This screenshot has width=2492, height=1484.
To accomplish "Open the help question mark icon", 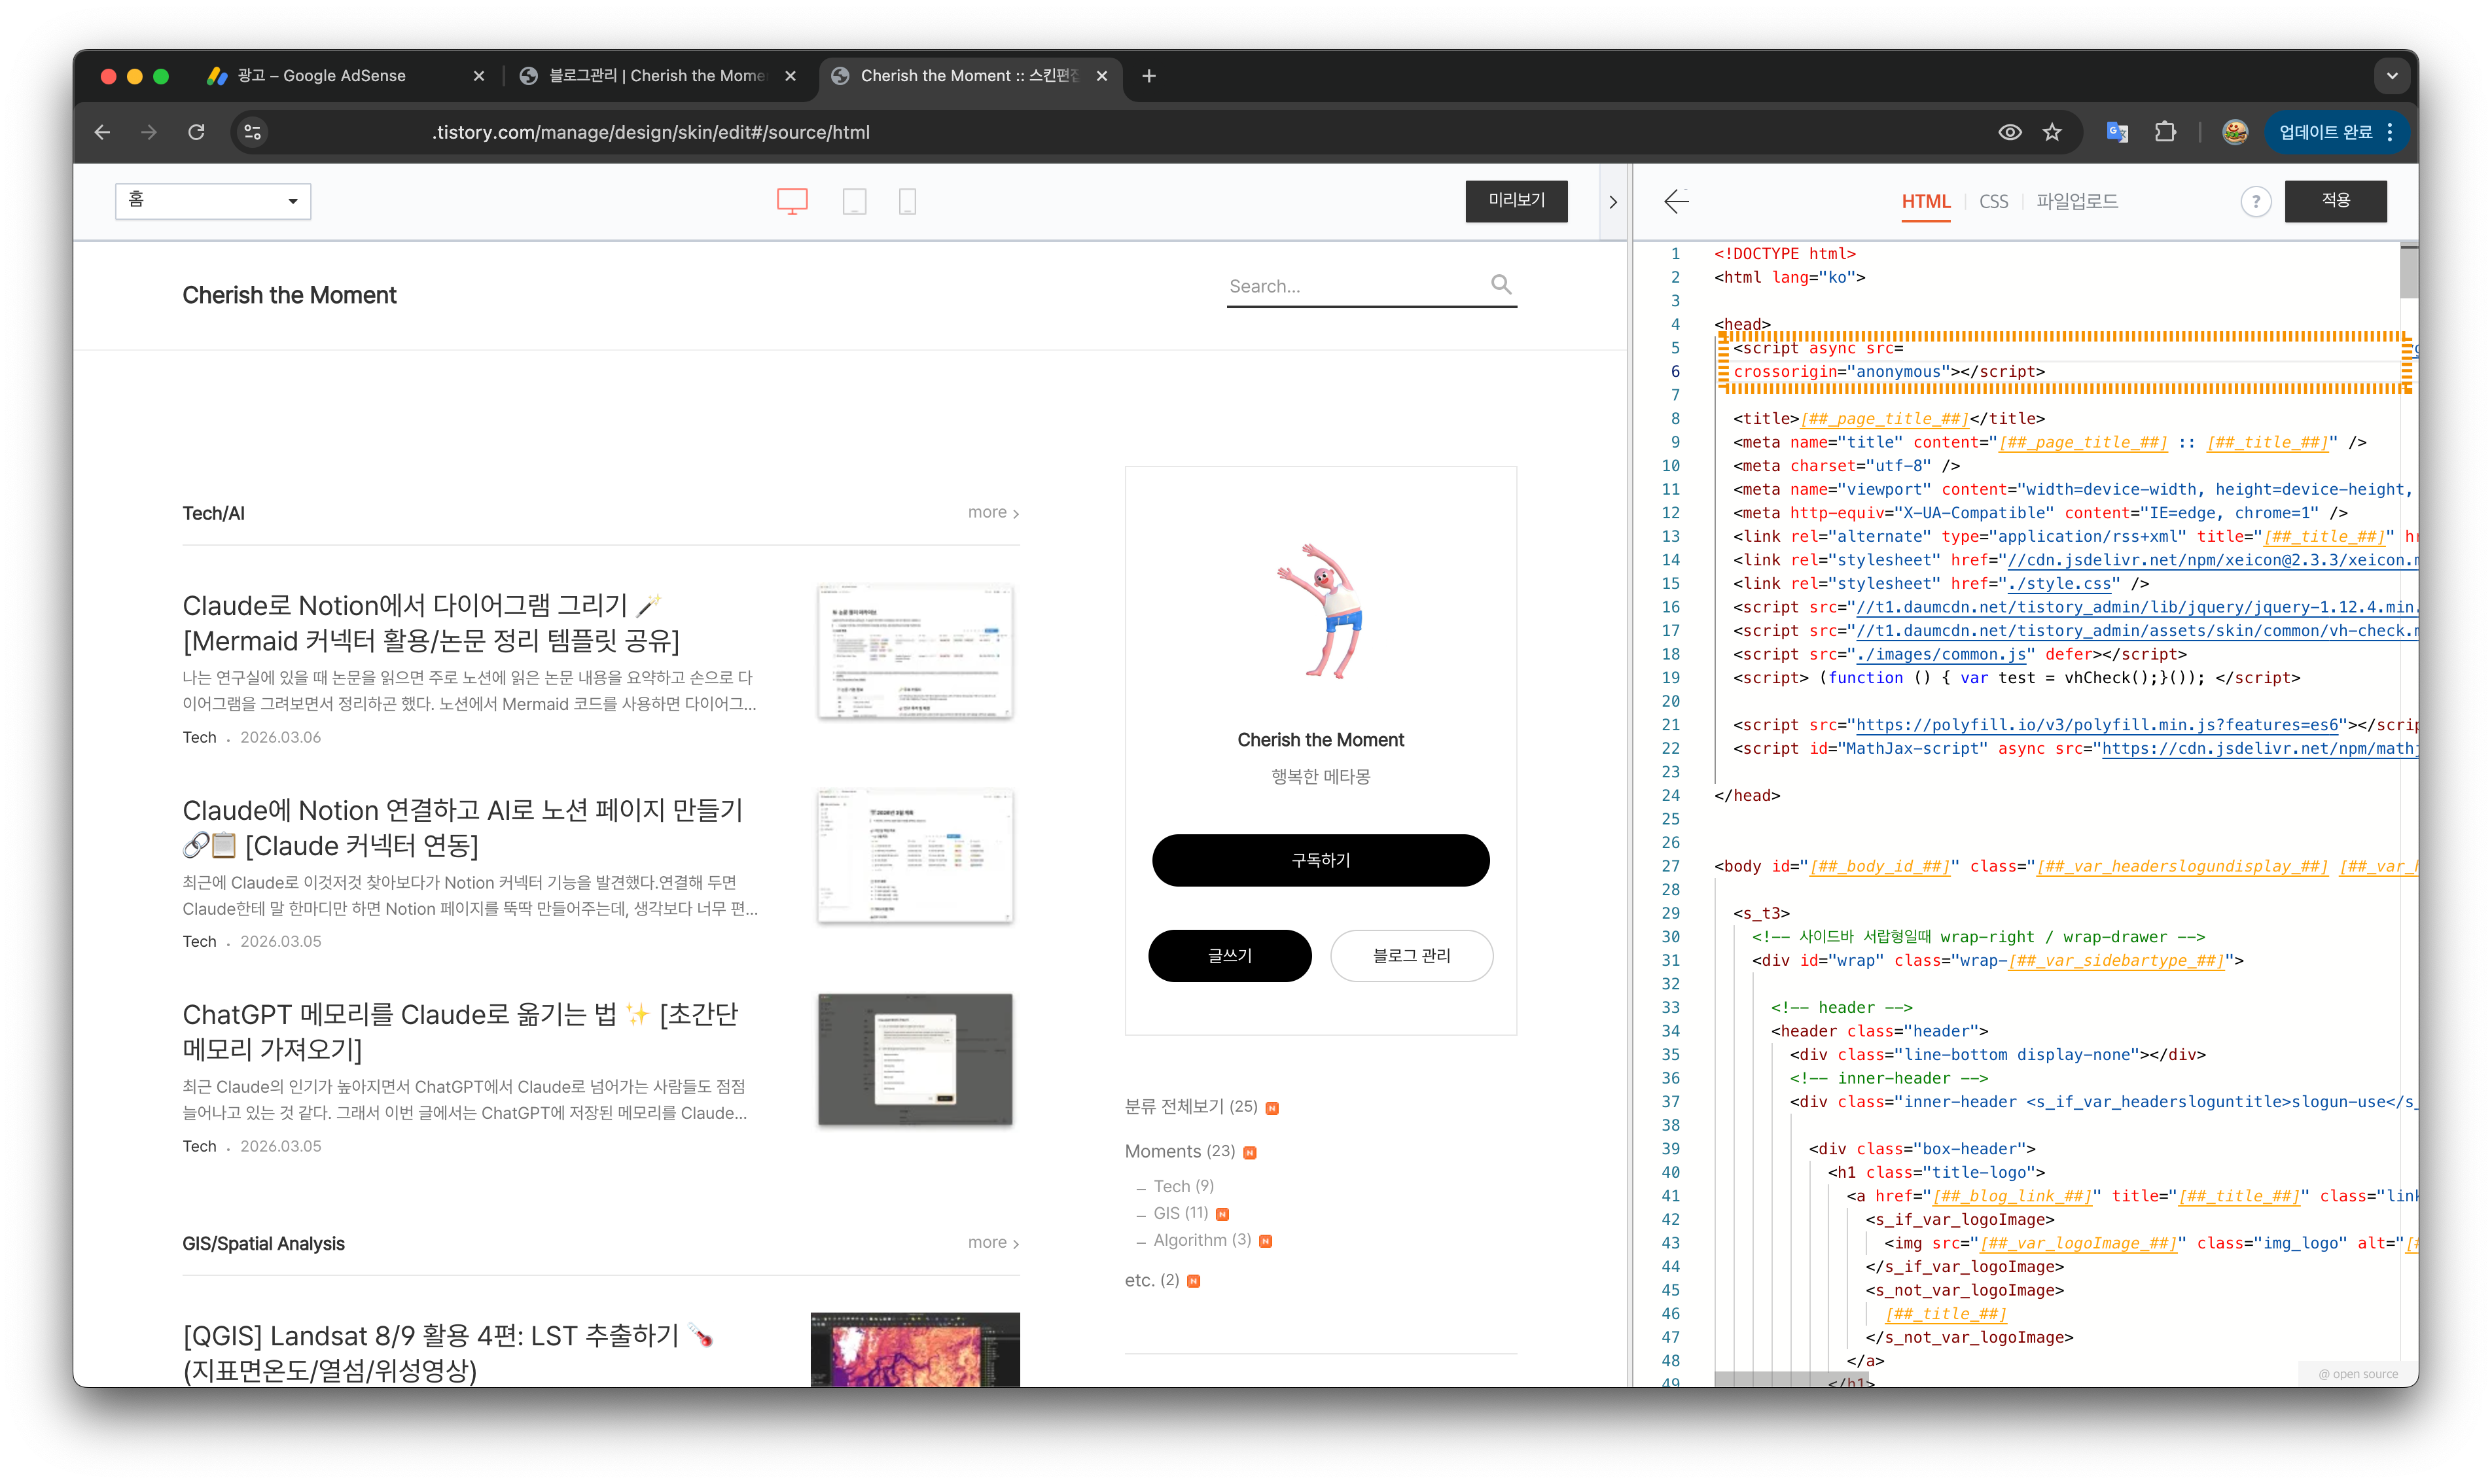I will (2255, 202).
